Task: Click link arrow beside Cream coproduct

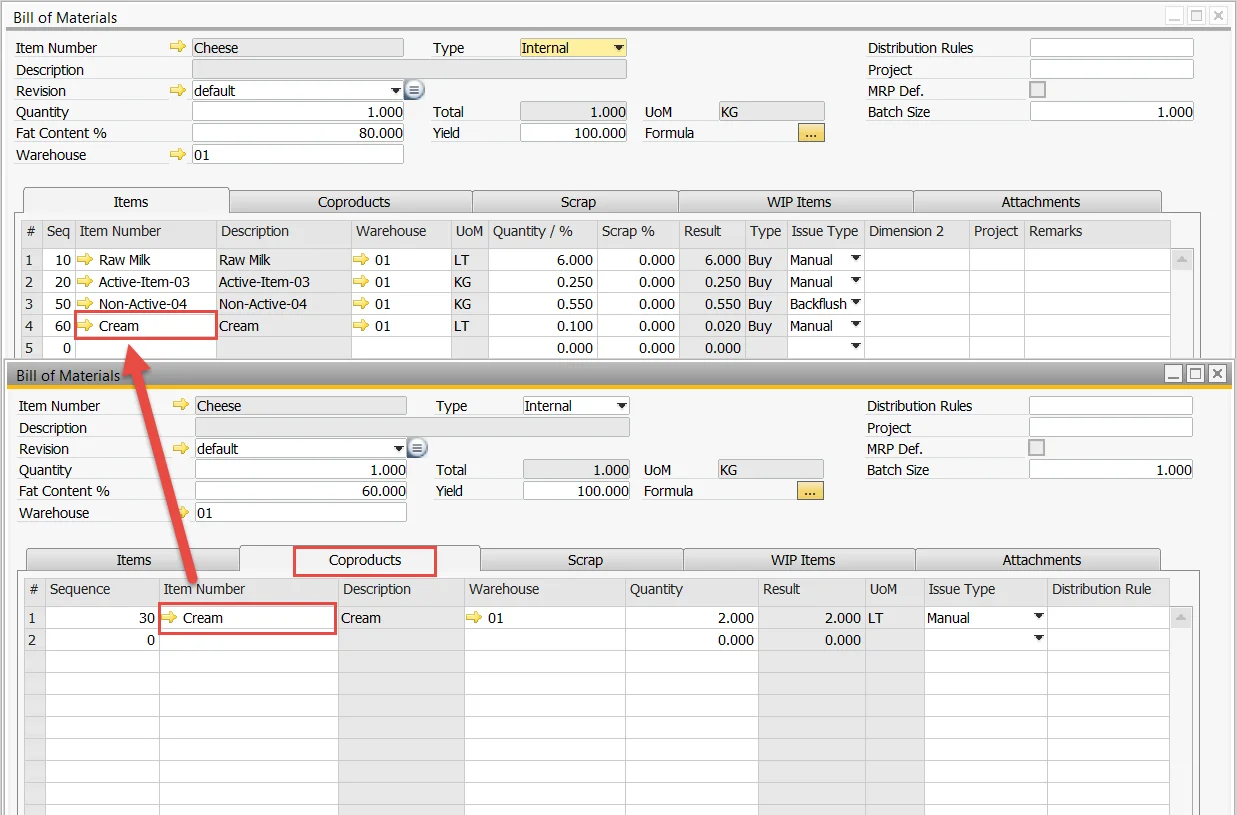Action: [x=171, y=618]
